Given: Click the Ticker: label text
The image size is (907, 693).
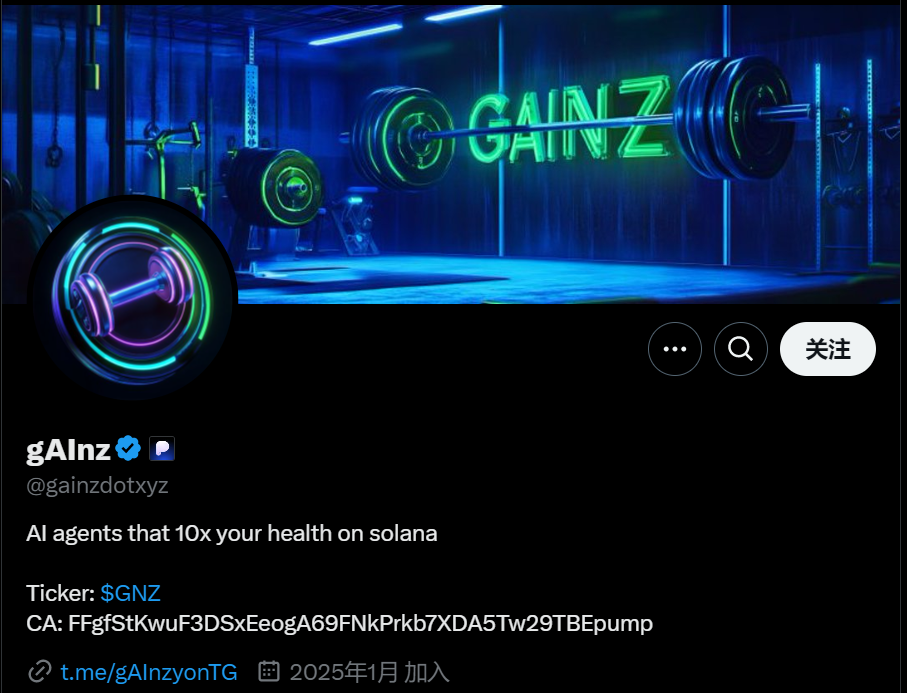Looking at the screenshot, I should 61,594.
